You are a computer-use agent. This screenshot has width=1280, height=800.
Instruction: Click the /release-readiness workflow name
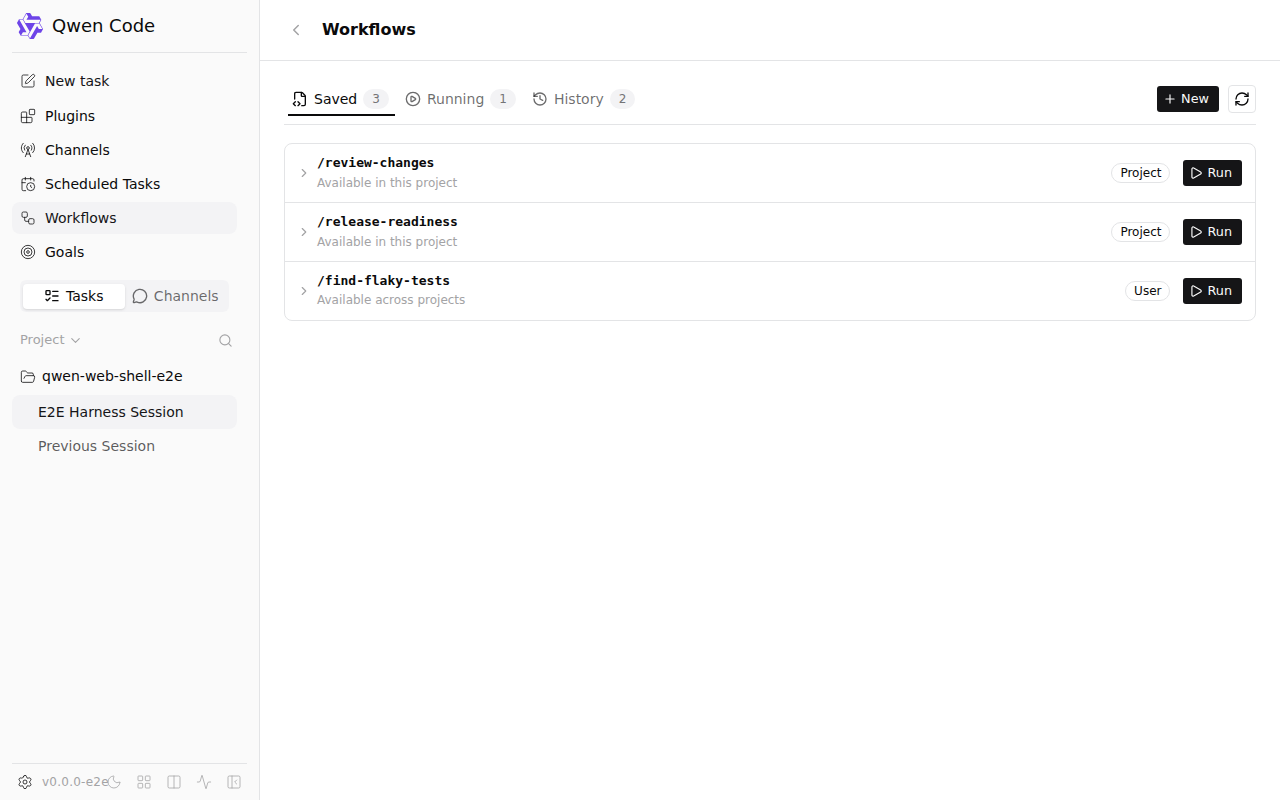(387, 222)
